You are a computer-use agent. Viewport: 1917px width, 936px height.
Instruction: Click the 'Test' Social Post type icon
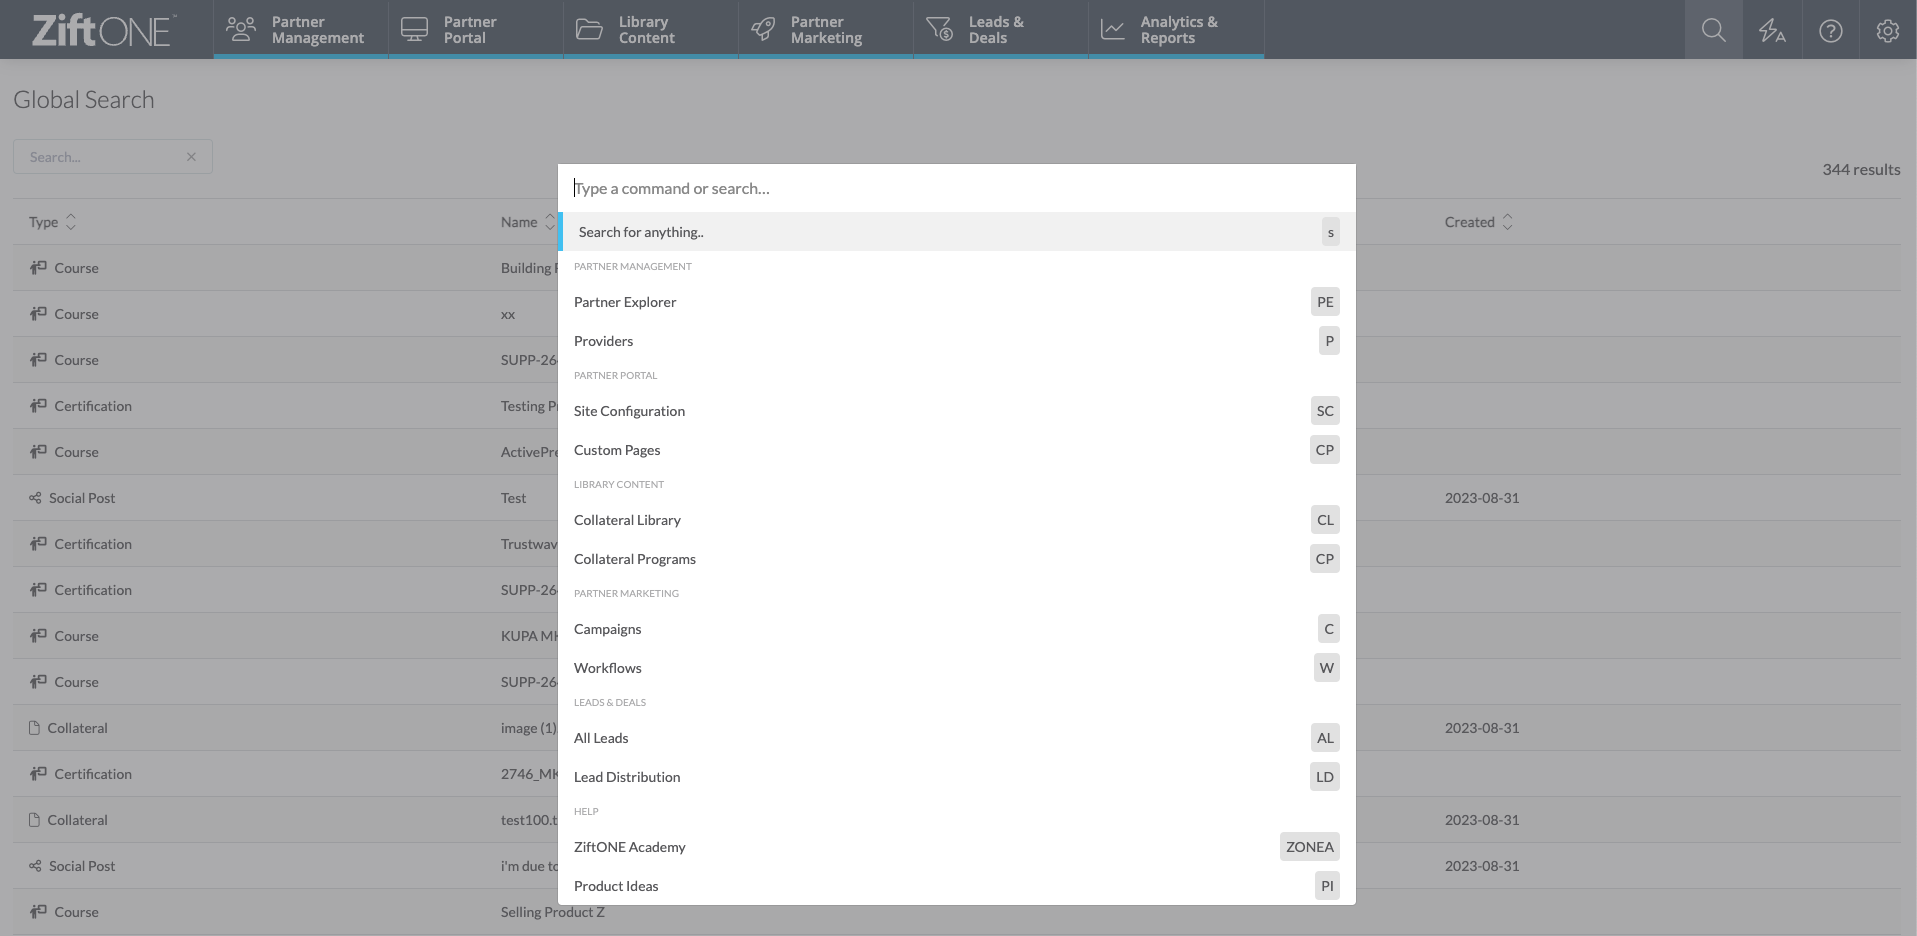(x=35, y=498)
